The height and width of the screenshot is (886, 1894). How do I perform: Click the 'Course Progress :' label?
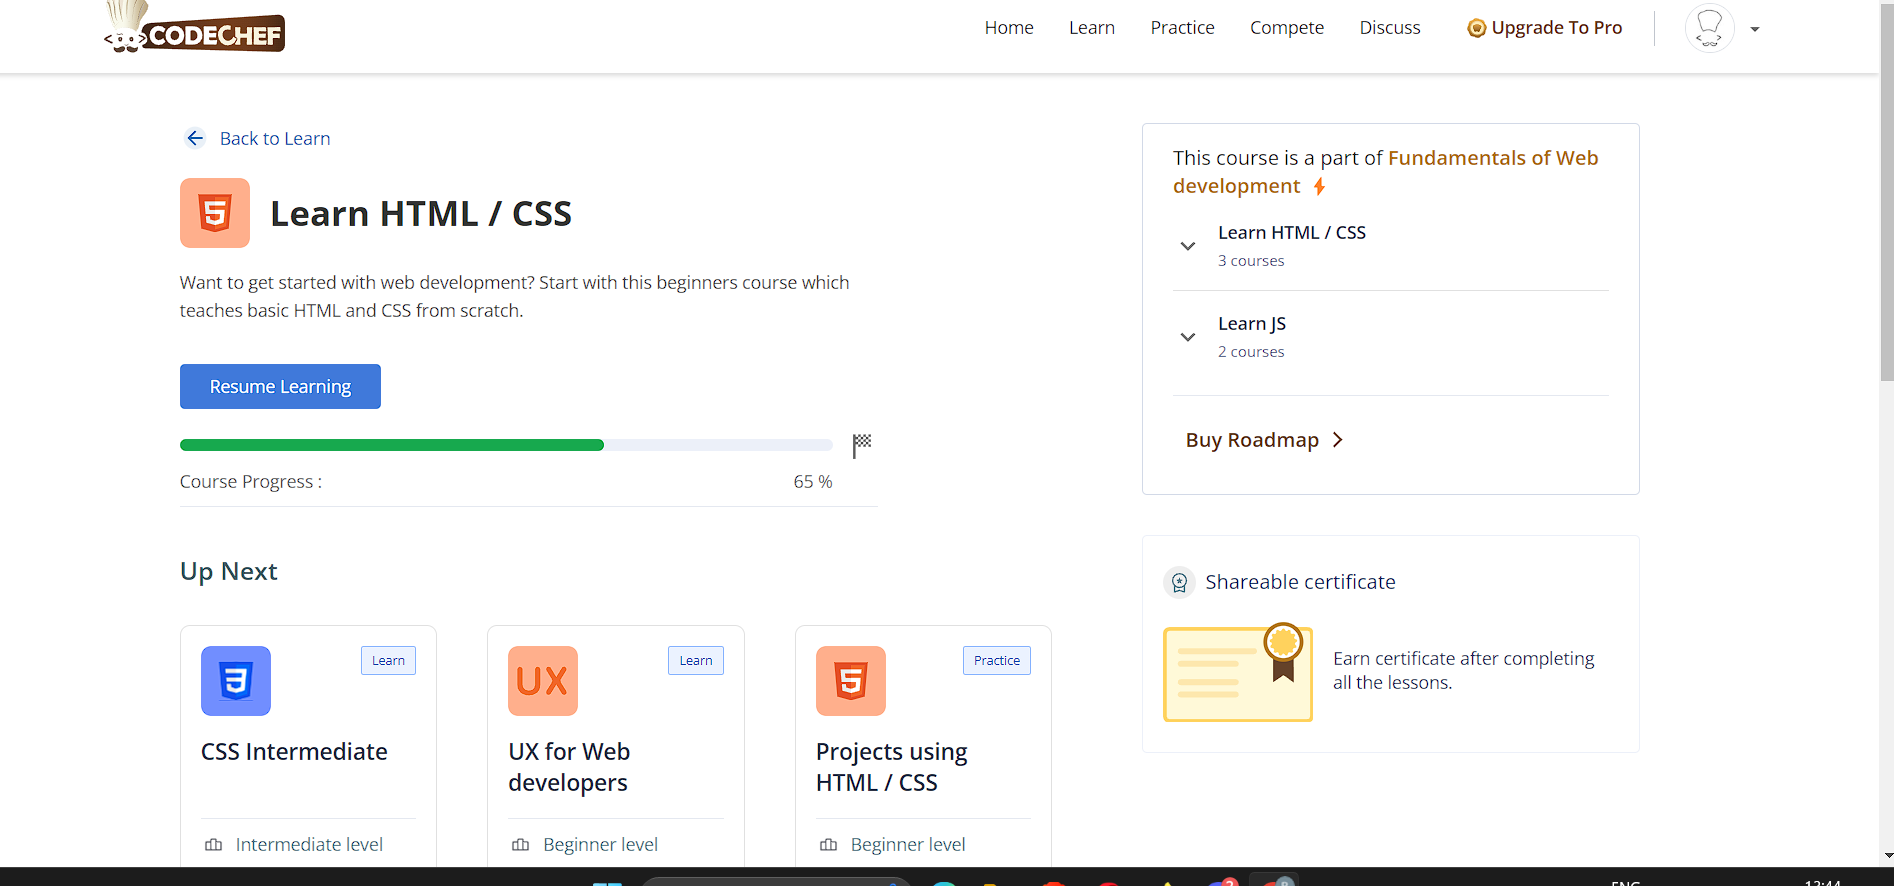point(251,481)
